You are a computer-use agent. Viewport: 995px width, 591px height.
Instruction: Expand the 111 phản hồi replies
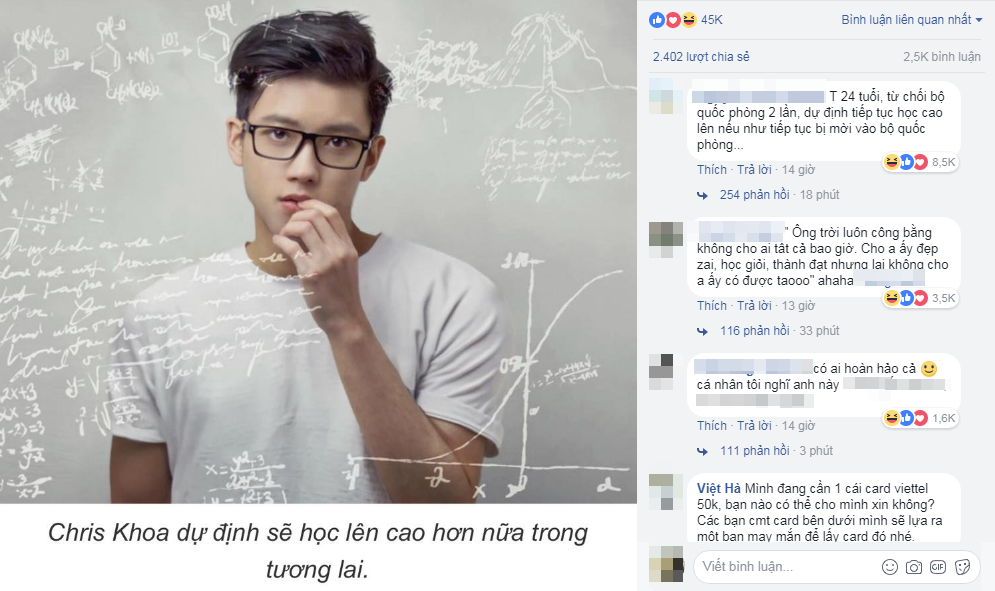(754, 451)
